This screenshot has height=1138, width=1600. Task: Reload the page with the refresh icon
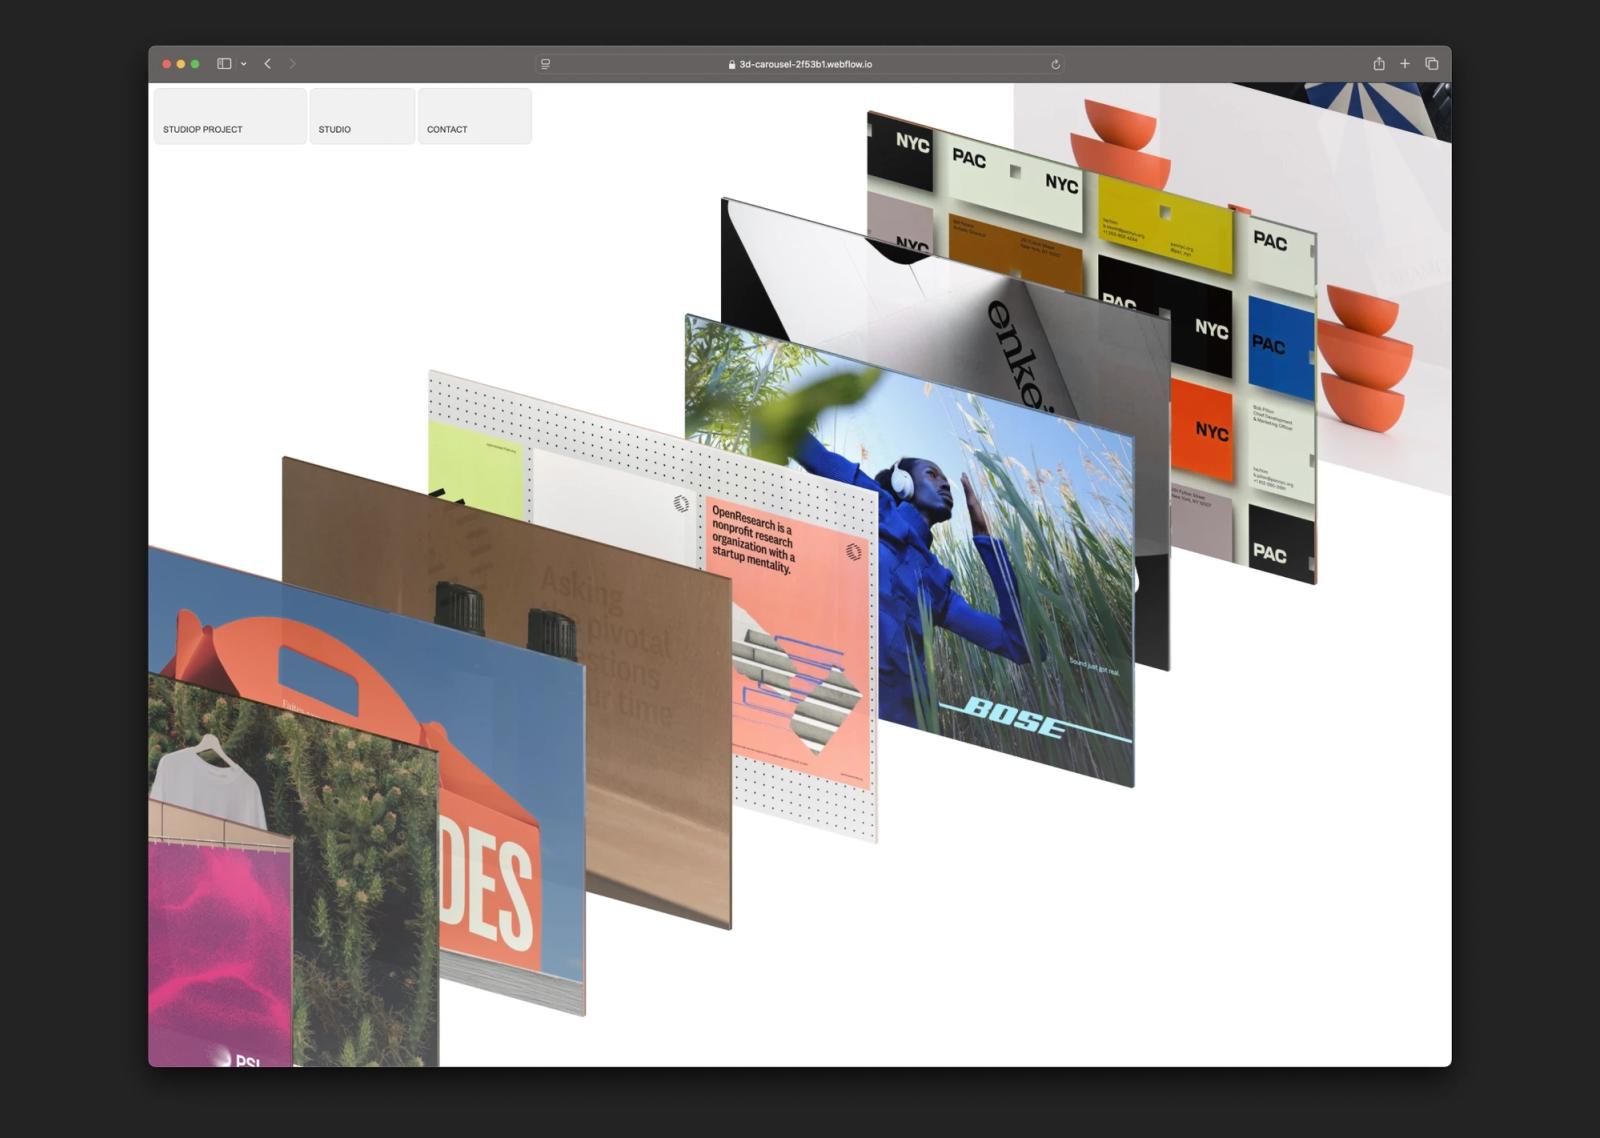1055,64
